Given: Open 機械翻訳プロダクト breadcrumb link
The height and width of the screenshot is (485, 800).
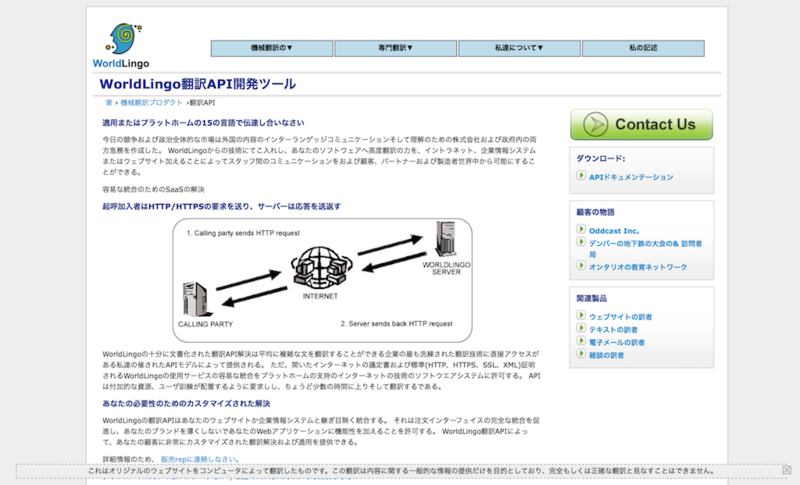Looking at the screenshot, I should pos(151,103).
